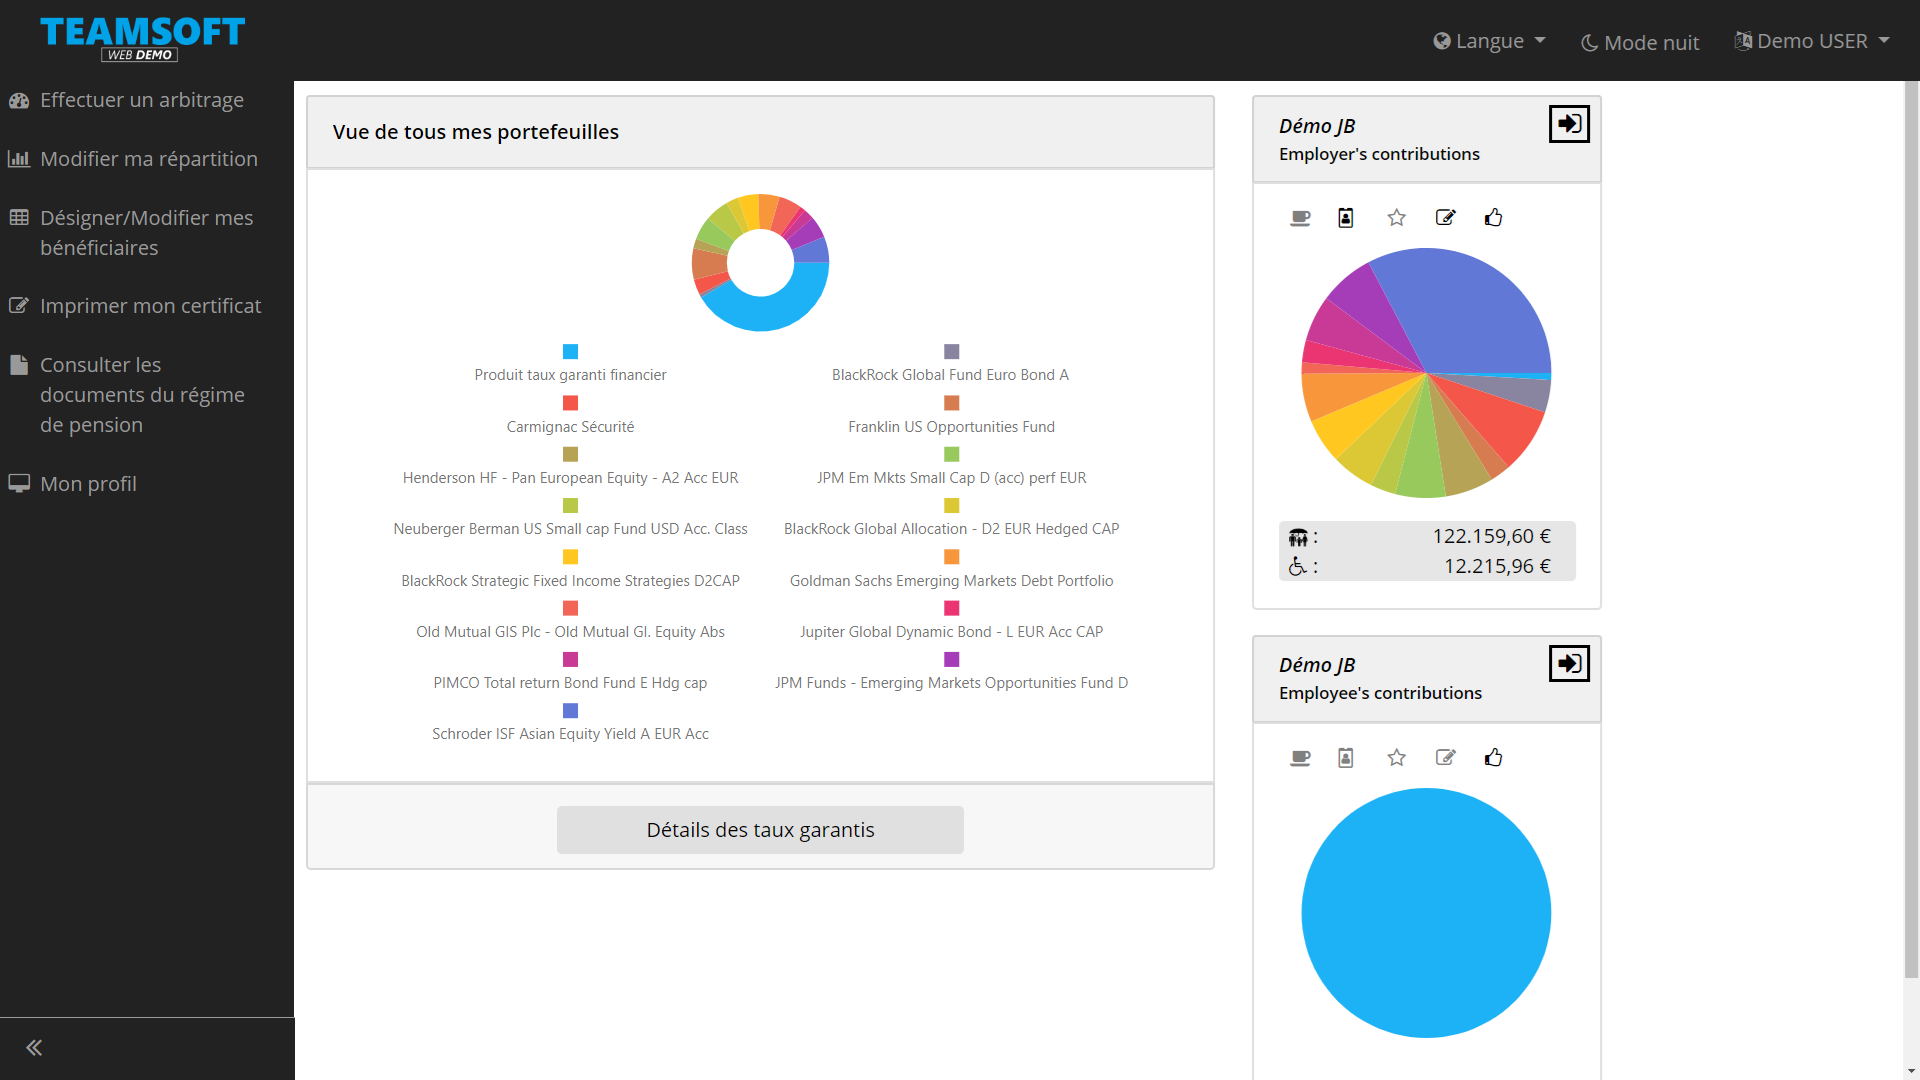This screenshot has height=1080, width=1920.
Task: Click star icon in Employee's contributions card
Action: click(1397, 758)
